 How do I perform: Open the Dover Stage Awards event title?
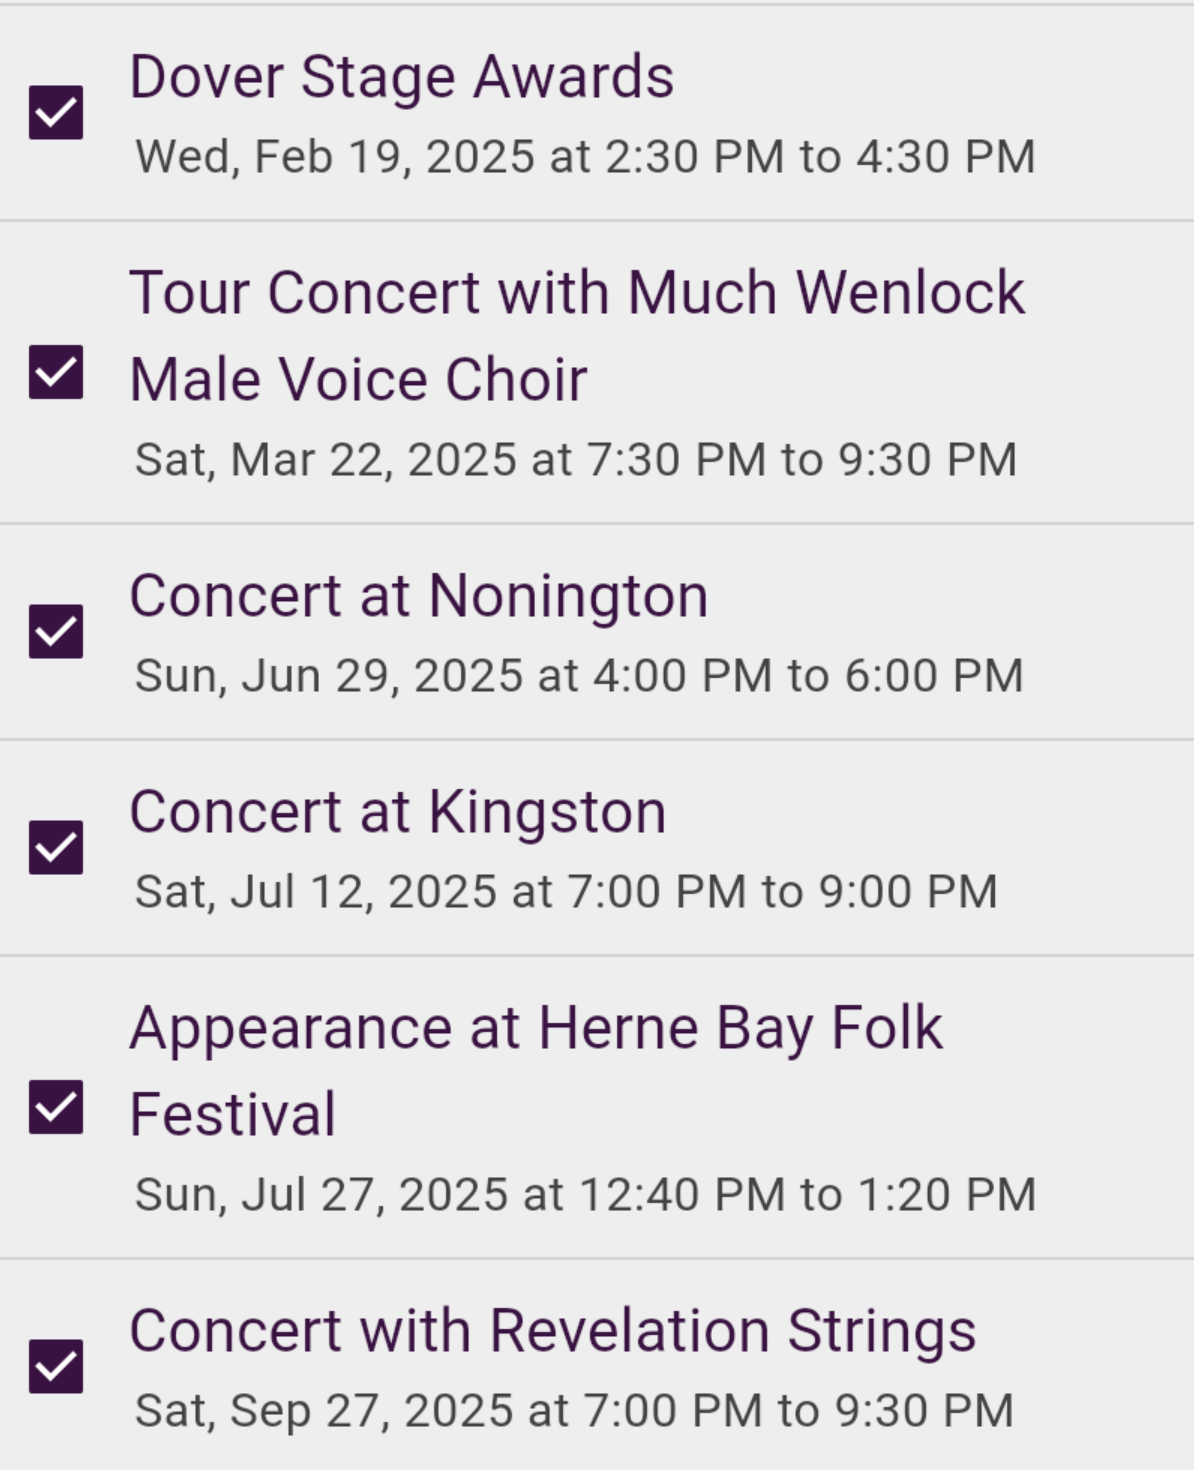pyautogui.click(x=402, y=78)
